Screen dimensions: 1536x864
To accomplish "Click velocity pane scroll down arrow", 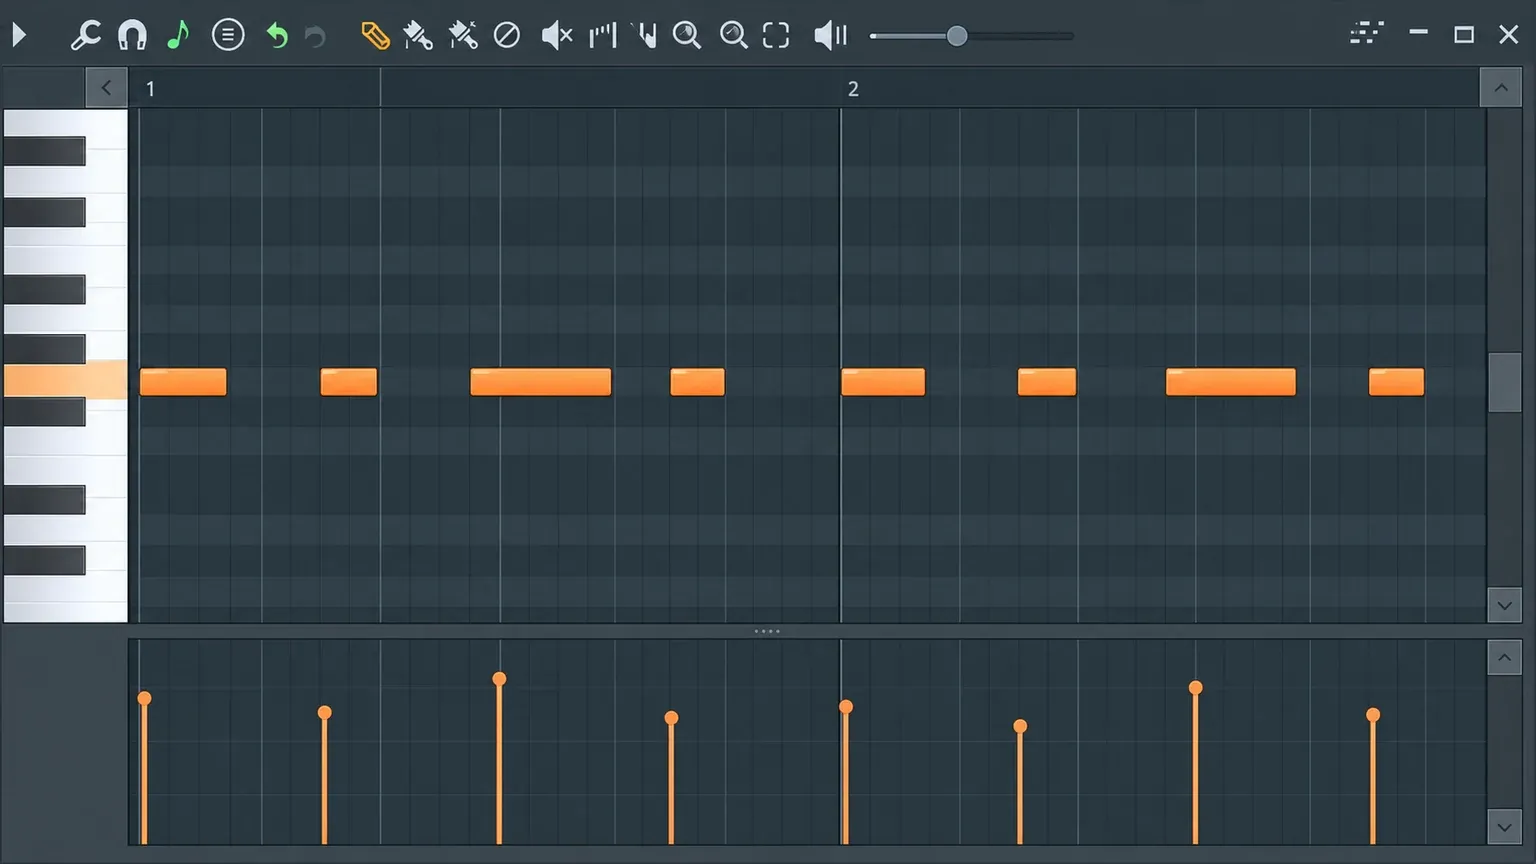I will pos(1504,827).
